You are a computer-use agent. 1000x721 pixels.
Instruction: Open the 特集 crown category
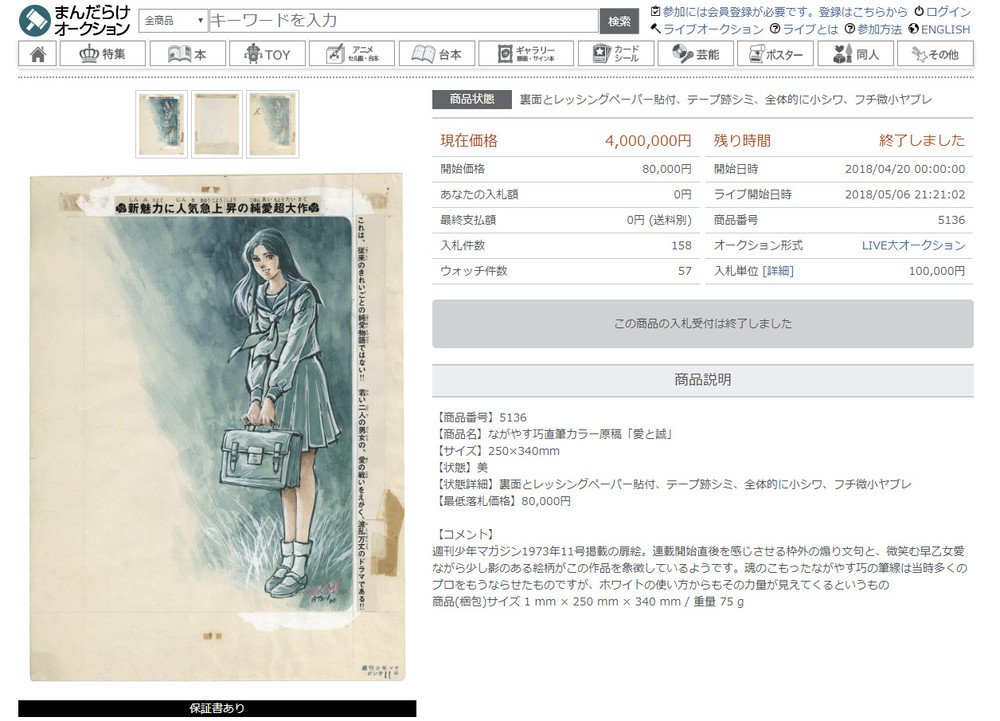tap(103, 54)
